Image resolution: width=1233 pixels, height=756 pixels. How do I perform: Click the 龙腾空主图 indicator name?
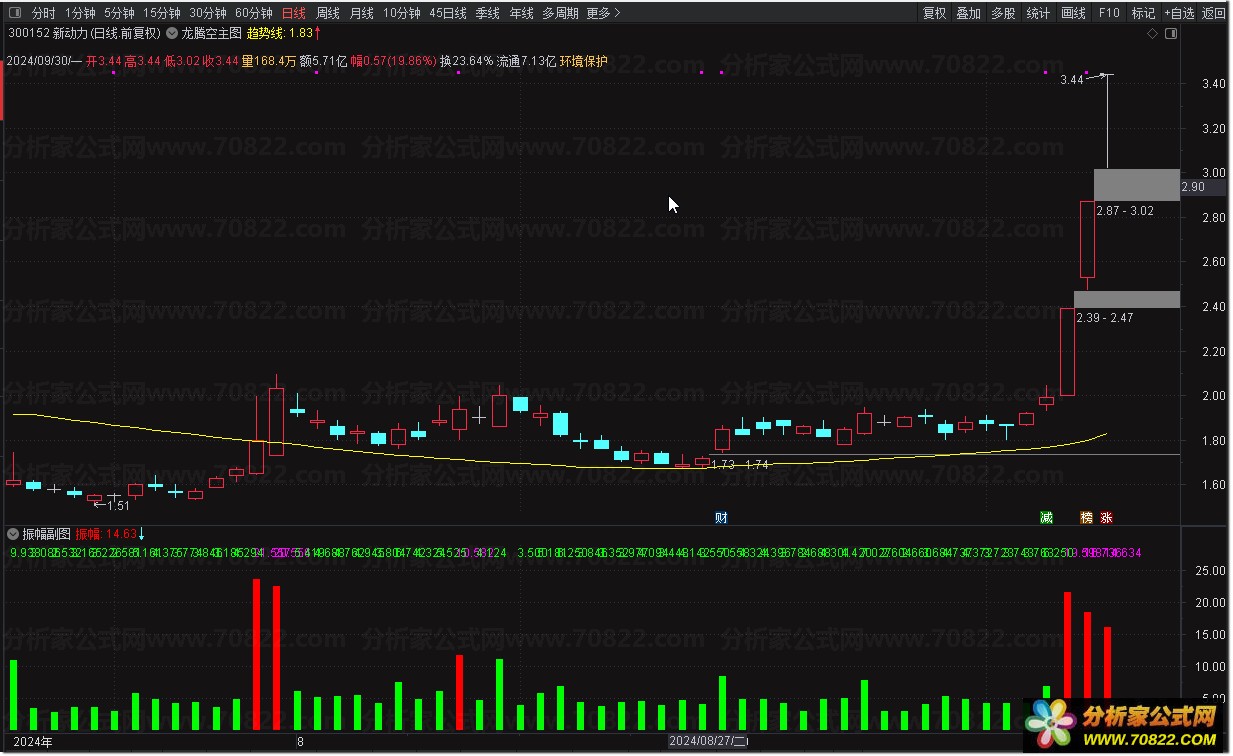[211, 33]
